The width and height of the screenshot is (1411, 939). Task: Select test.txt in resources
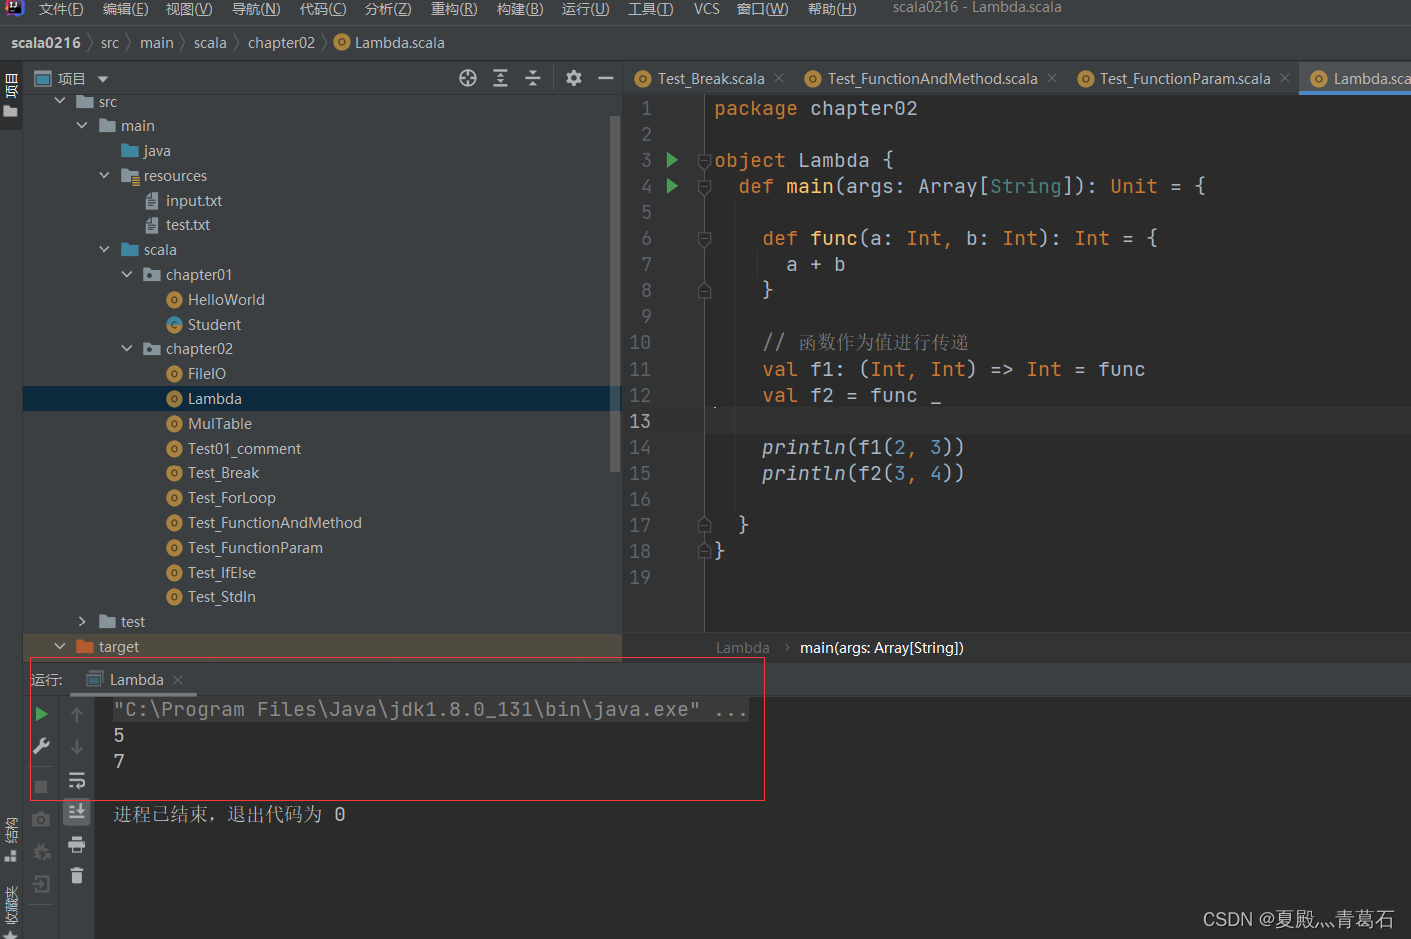(188, 225)
